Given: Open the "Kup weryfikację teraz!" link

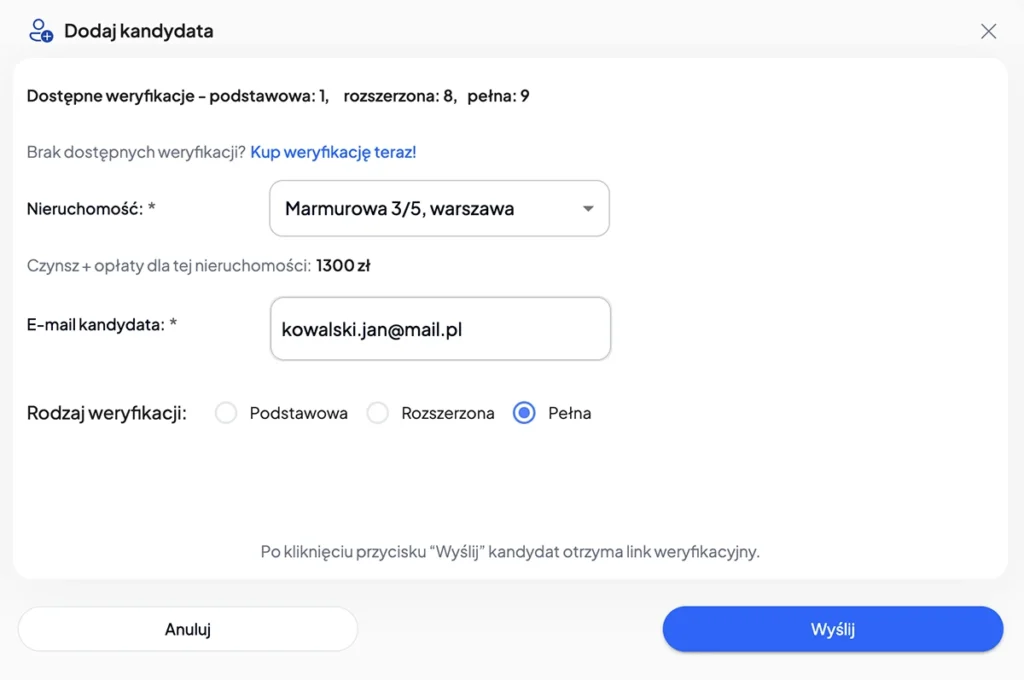Looking at the screenshot, I should (x=333, y=152).
